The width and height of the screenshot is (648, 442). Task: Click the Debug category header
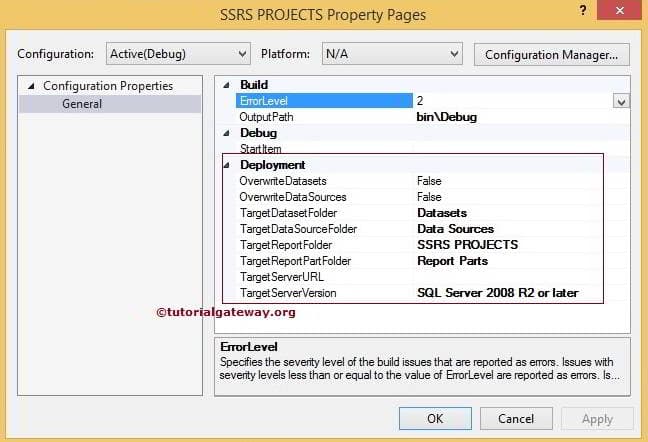(259, 133)
